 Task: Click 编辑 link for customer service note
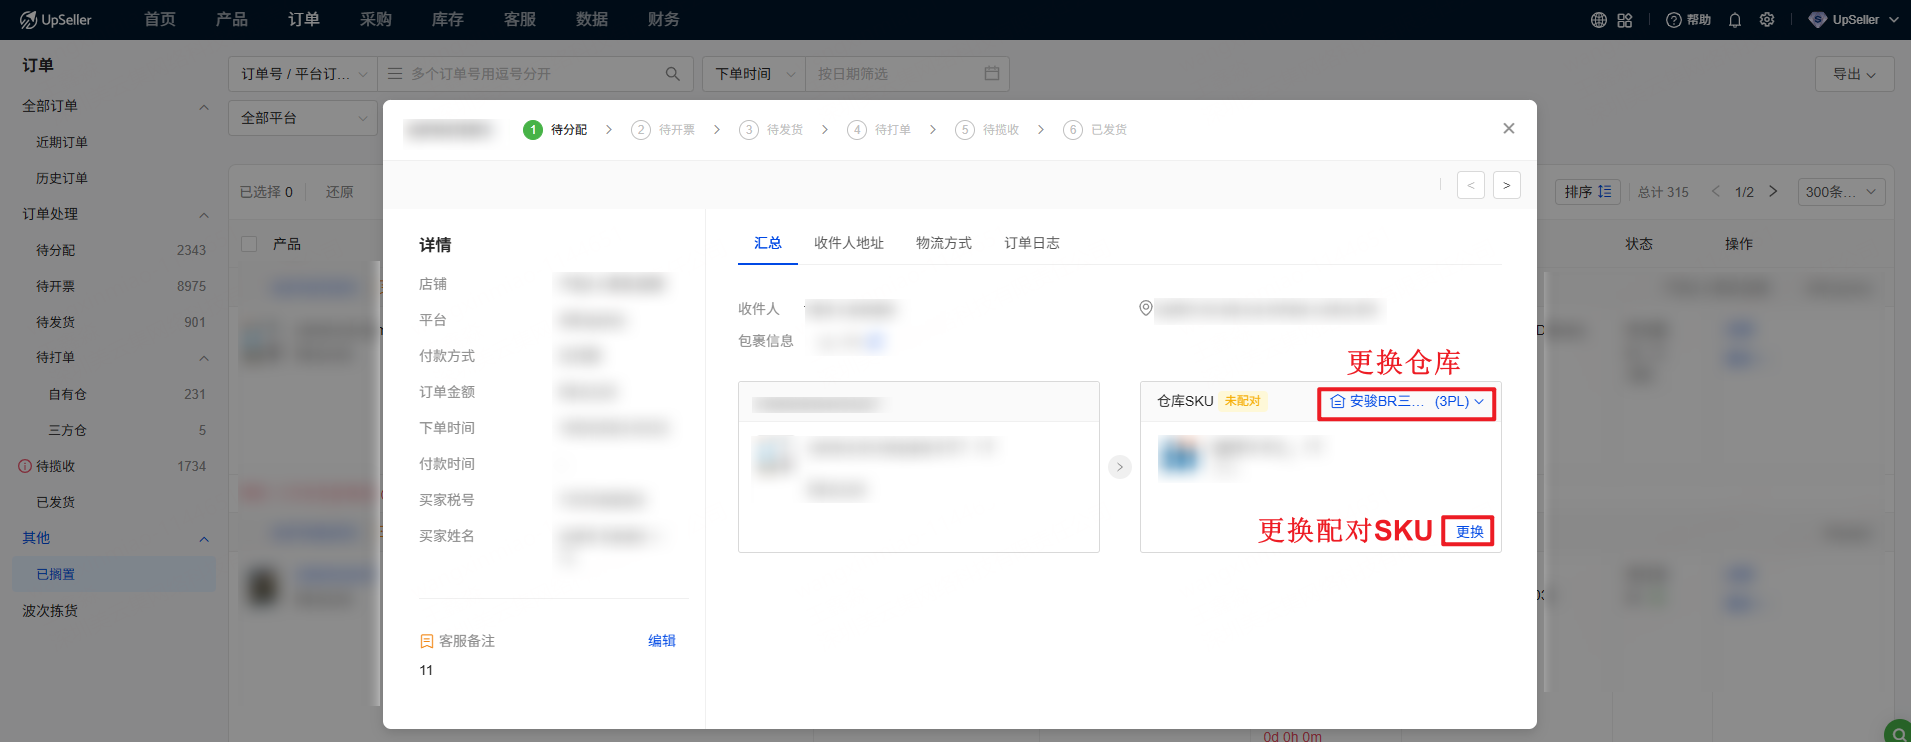pos(661,641)
